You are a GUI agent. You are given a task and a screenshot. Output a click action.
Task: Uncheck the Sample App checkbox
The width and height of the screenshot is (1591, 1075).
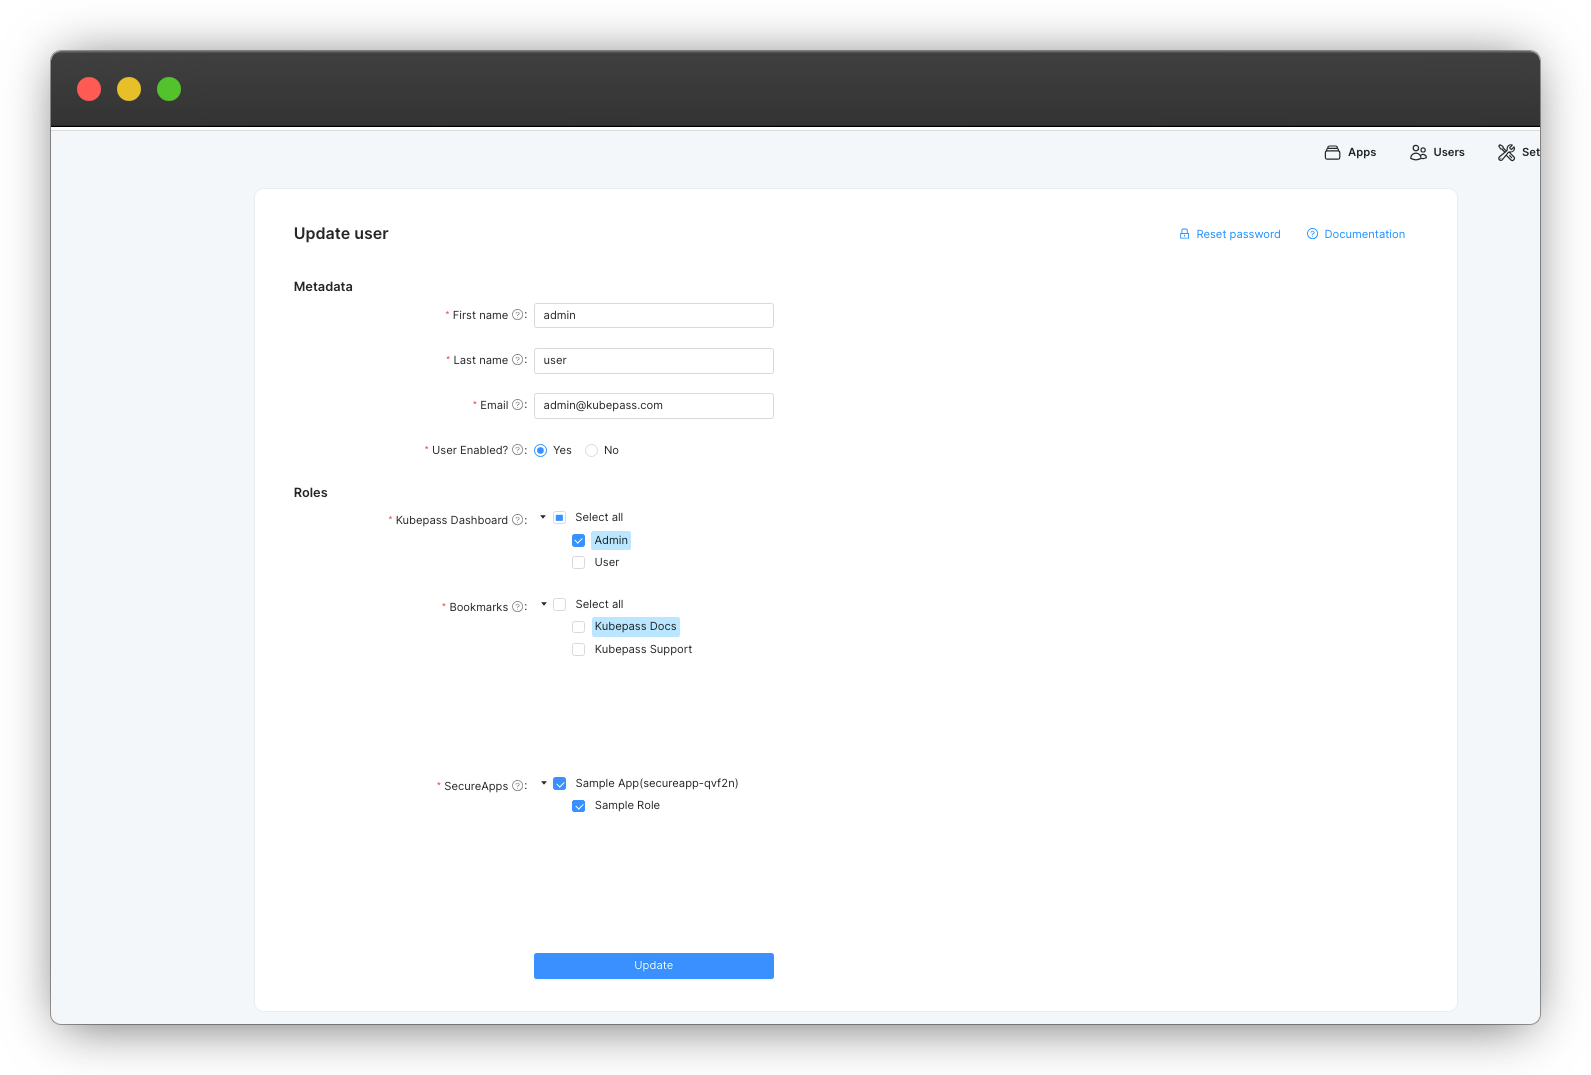coord(560,784)
